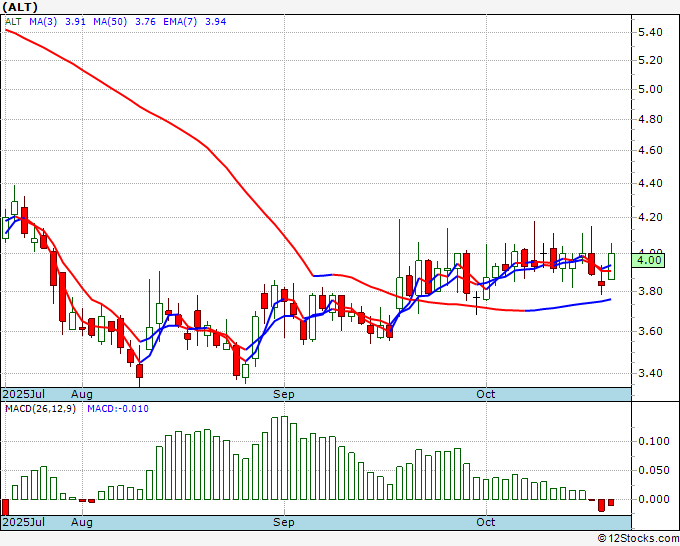This screenshot has width=680, height=546.
Task: Select the 5.40 price axis label
Action: [x=650, y=32]
